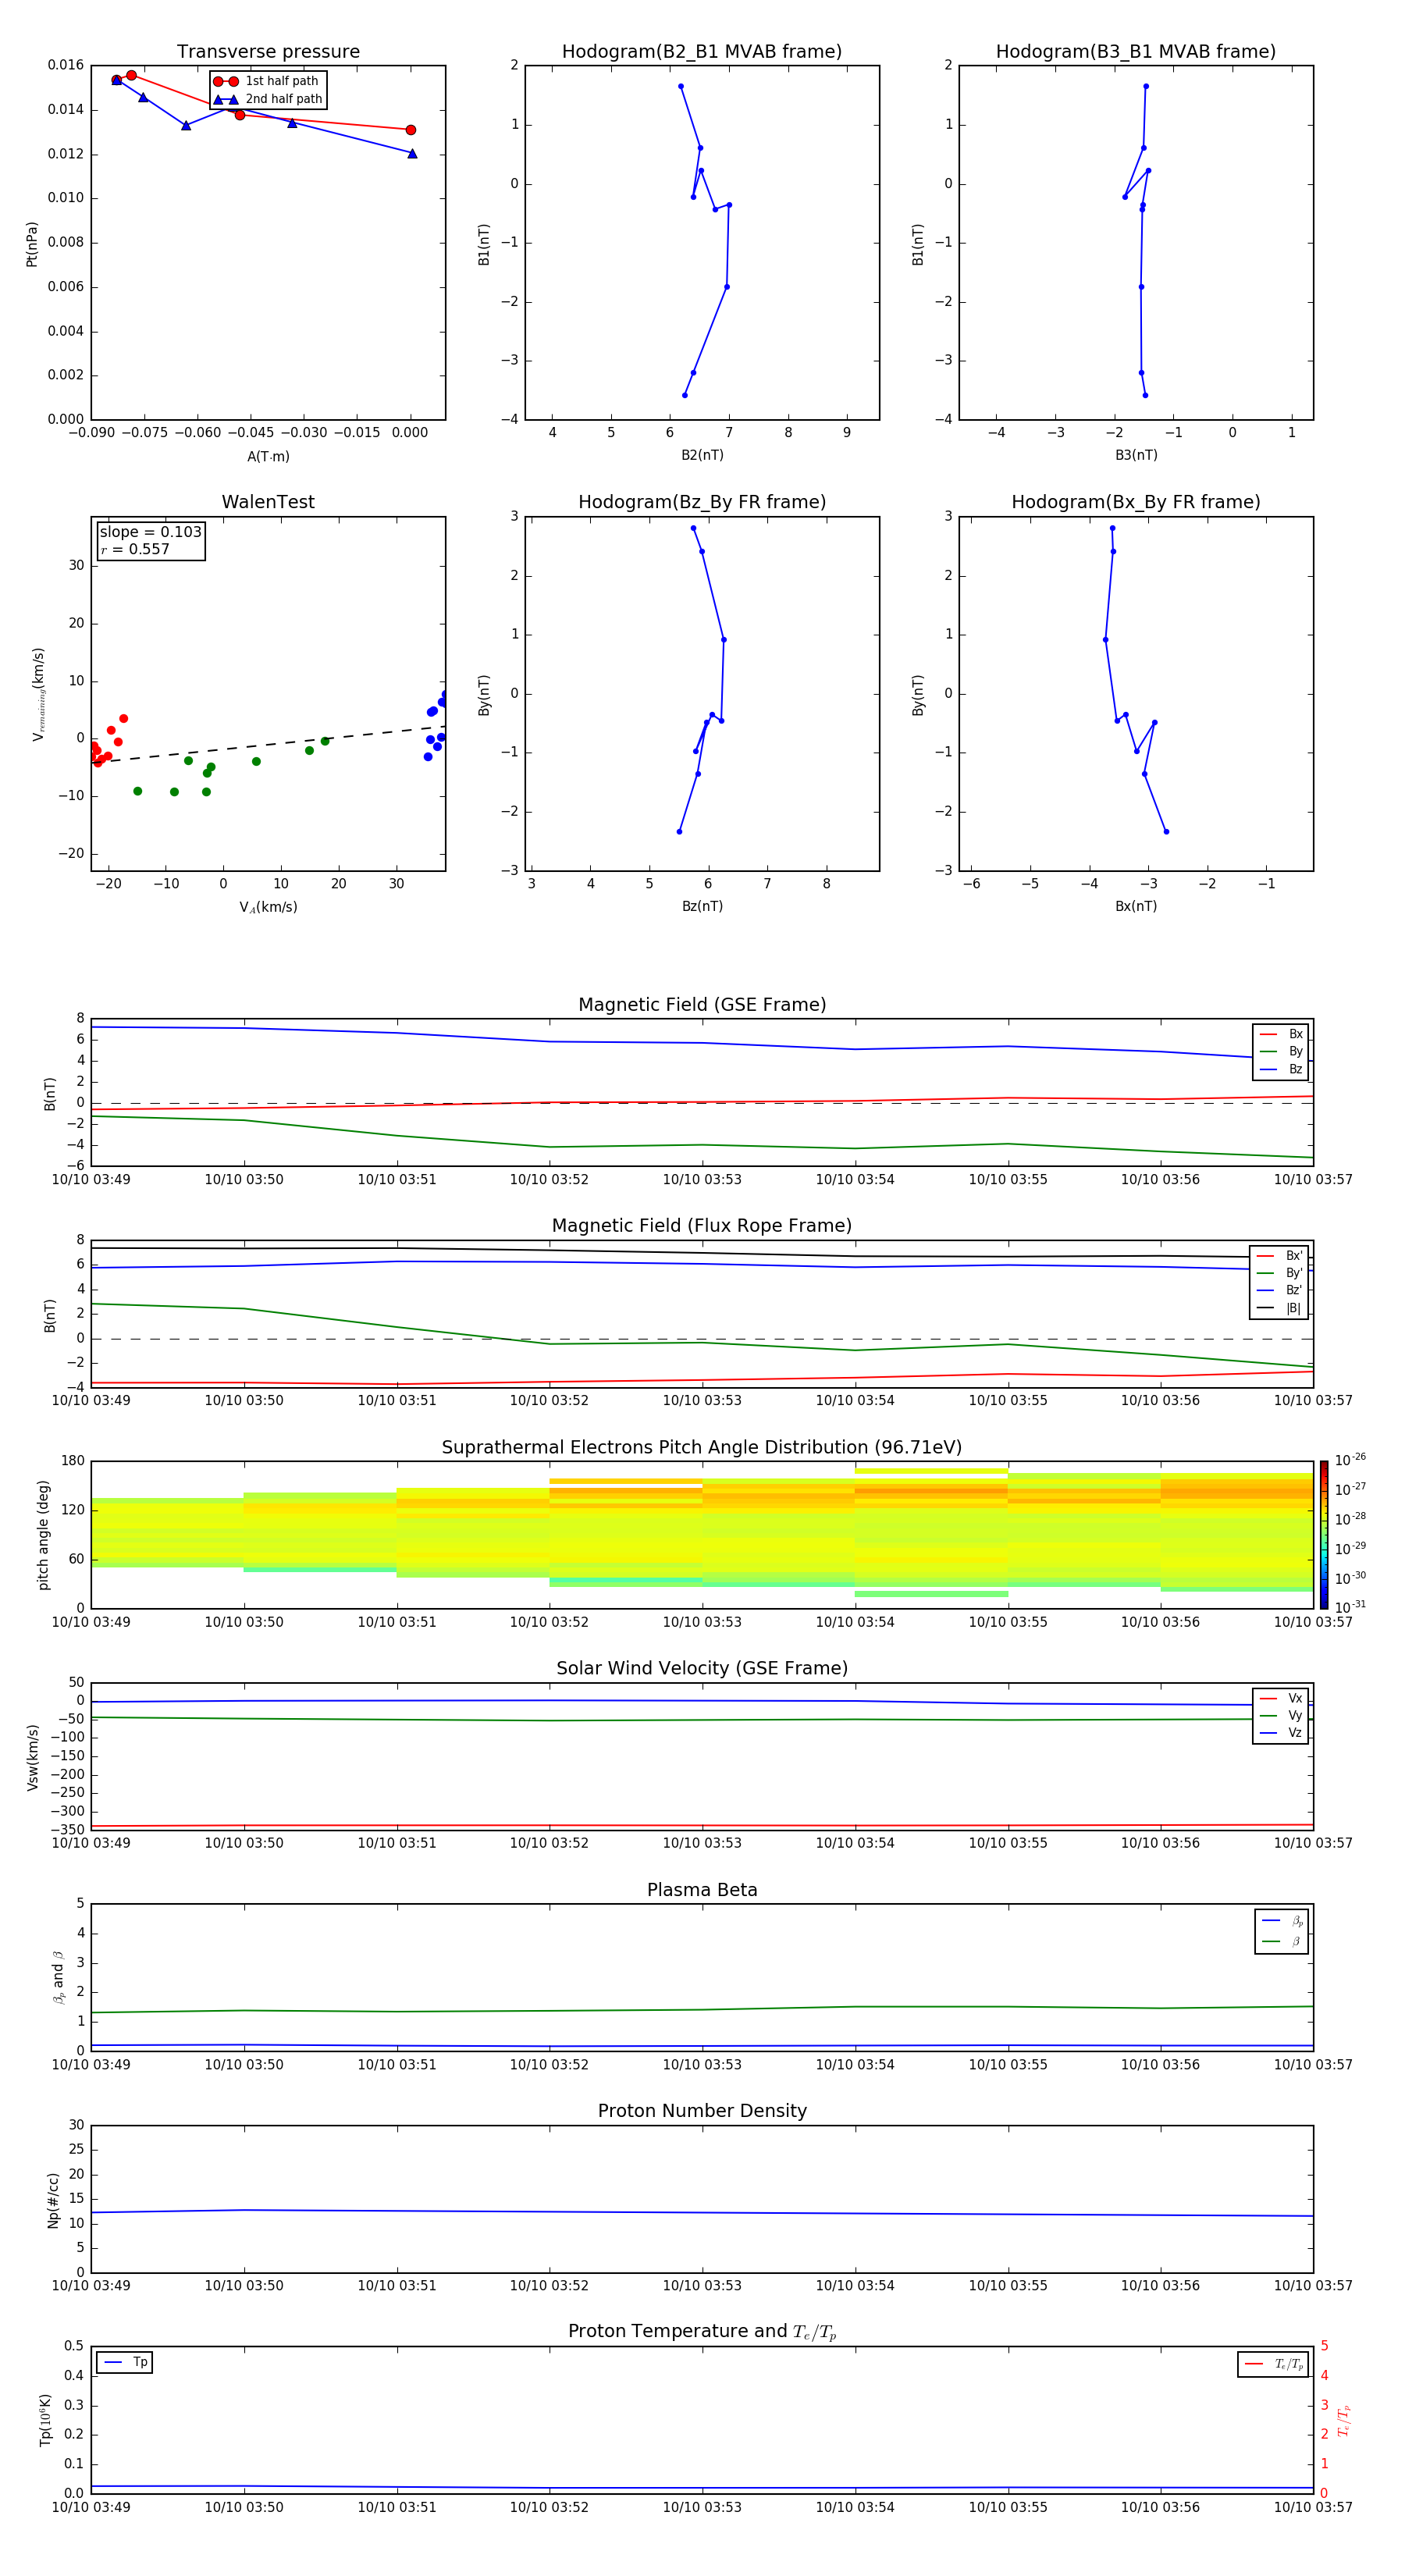The height and width of the screenshot is (2576, 1405).
Task: Click the 'Proton Number Density' title
Action: pos(702,2111)
